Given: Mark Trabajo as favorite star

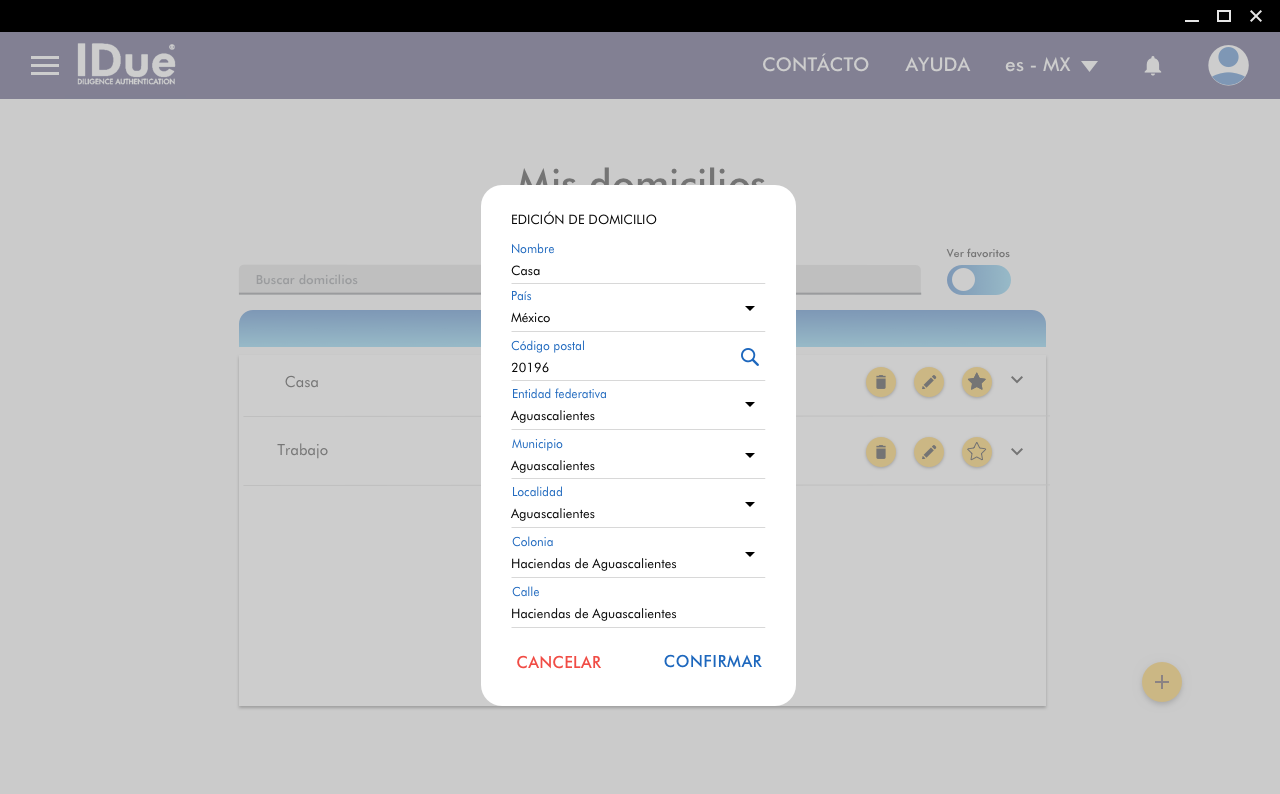Looking at the screenshot, I should [x=977, y=452].
